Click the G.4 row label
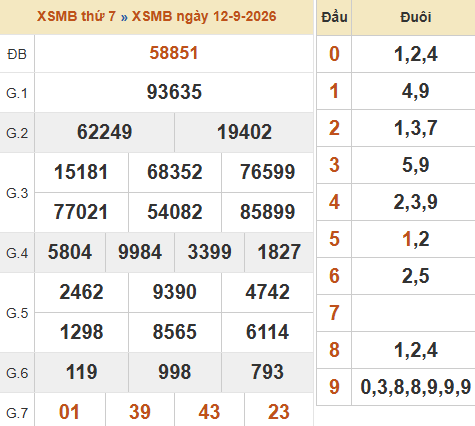The image size is (475, 426). tap(17, 253)
